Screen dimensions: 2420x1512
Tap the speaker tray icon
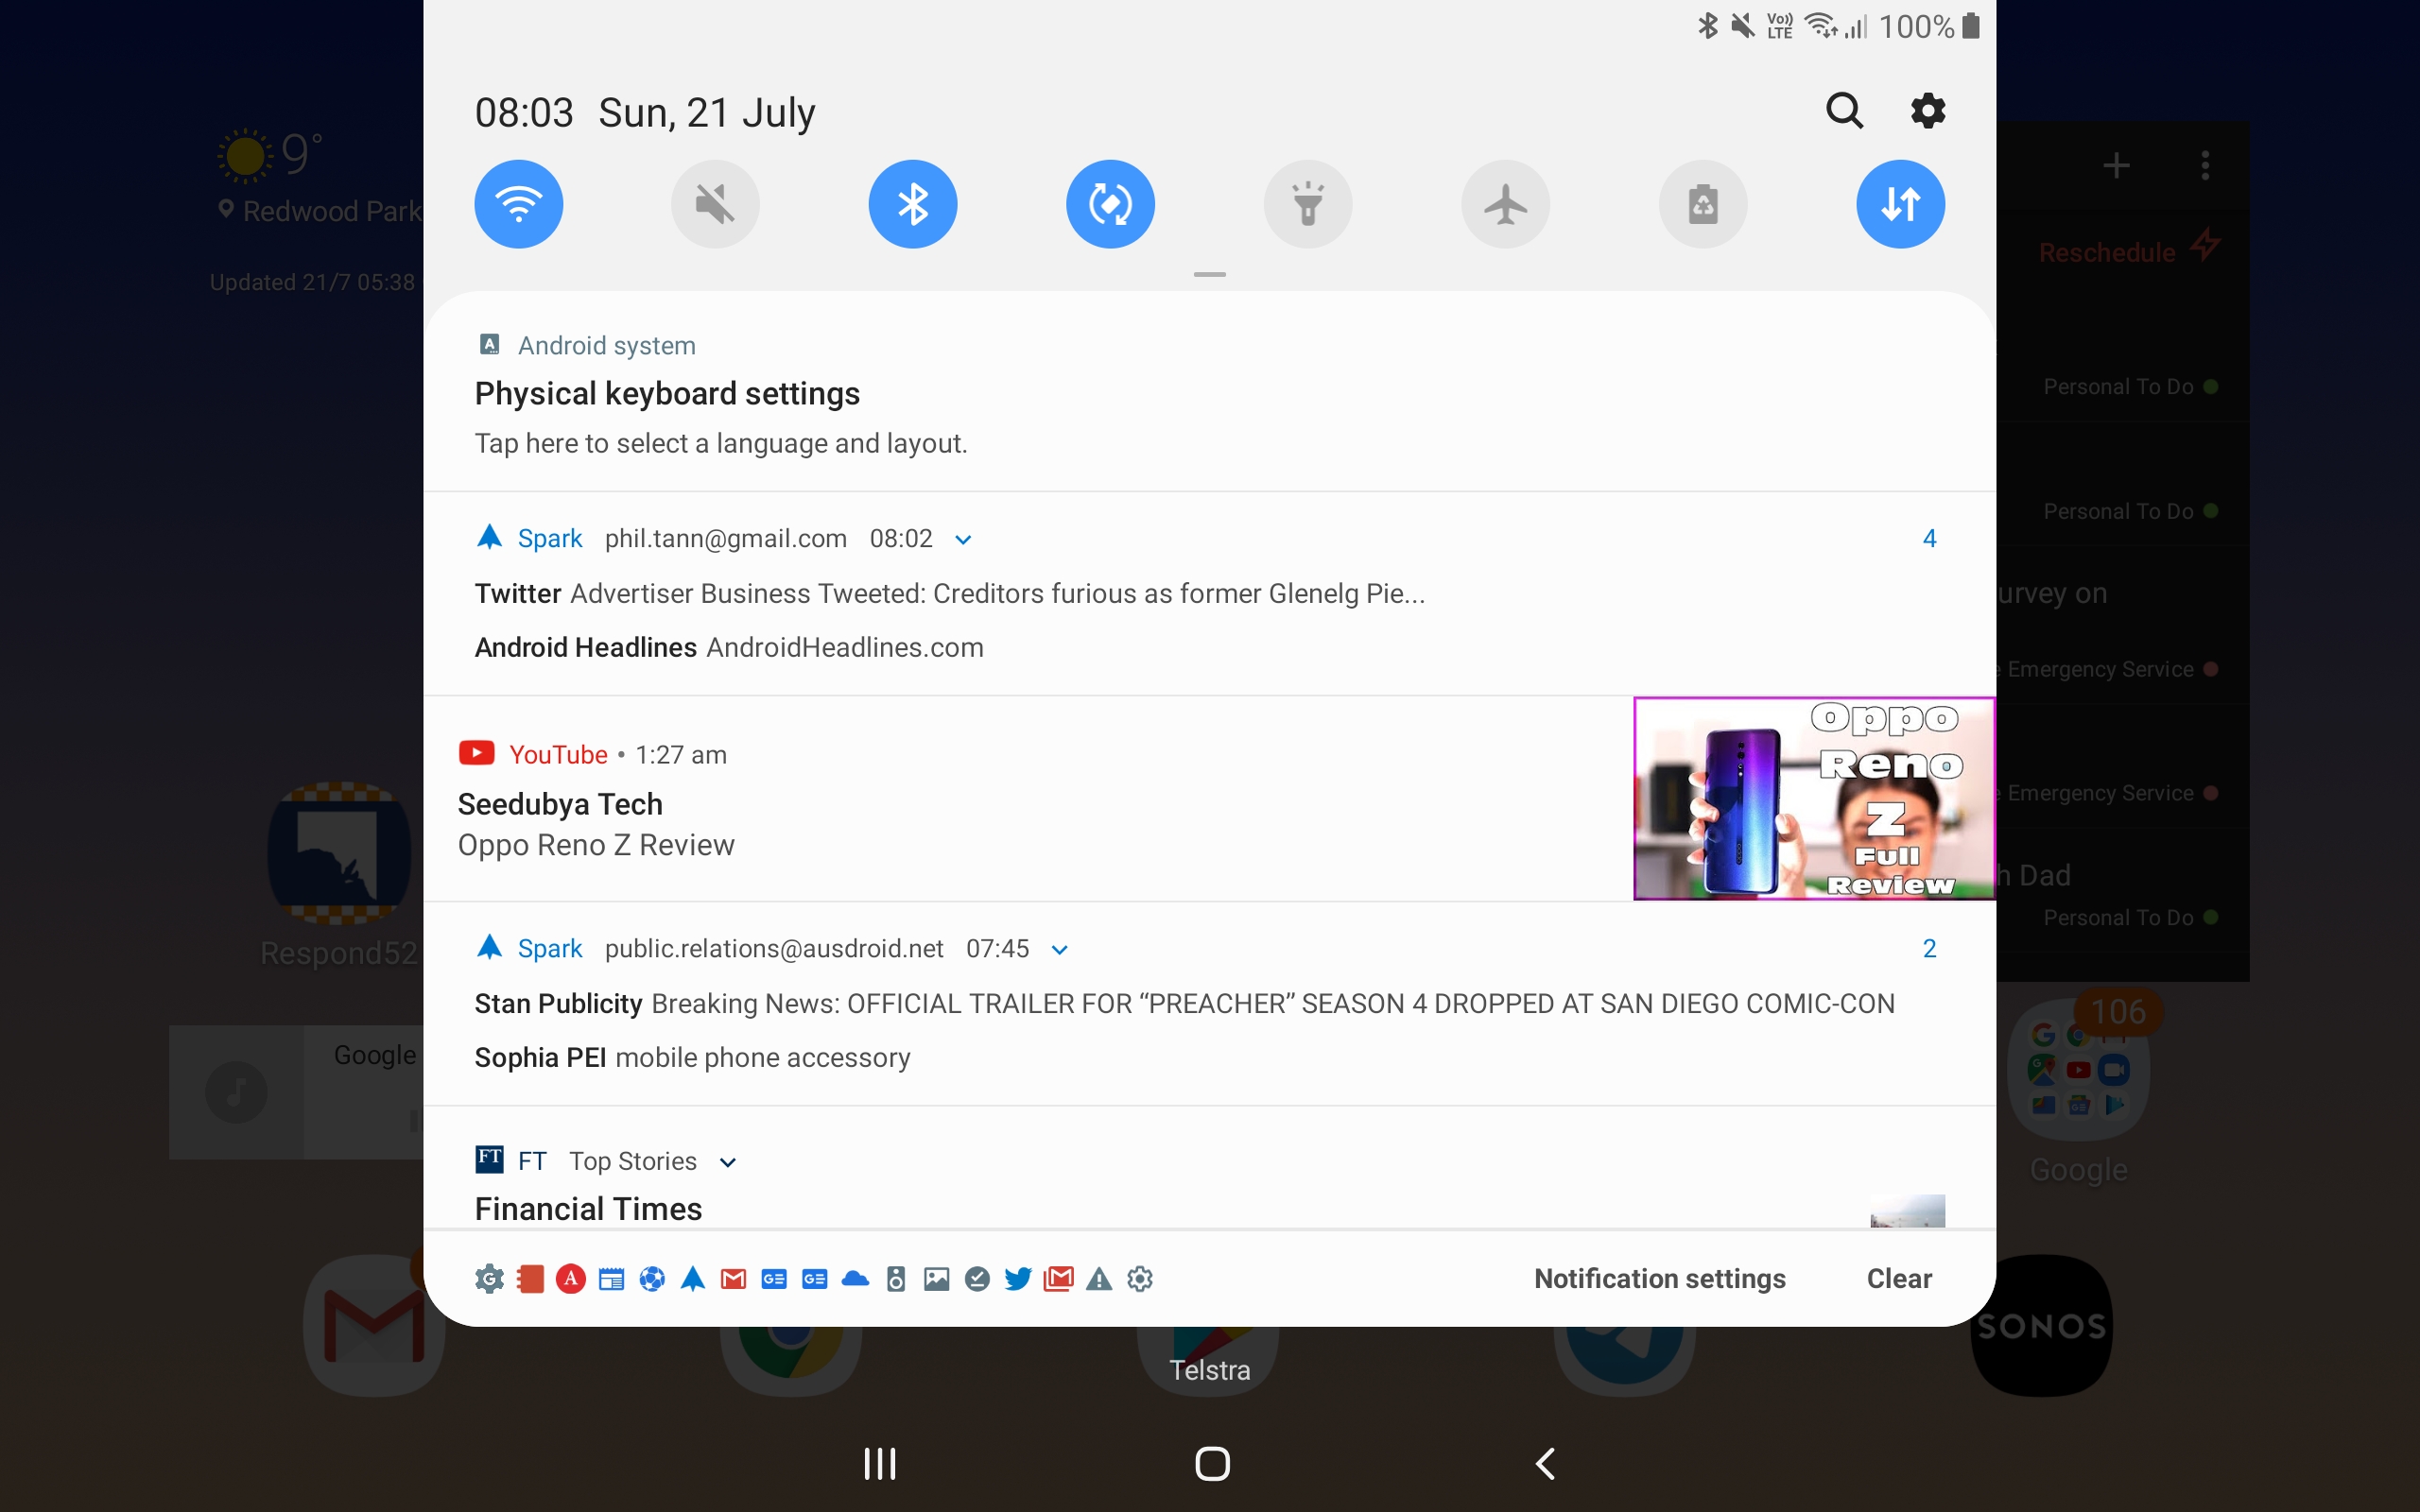tap(896, 1279)
